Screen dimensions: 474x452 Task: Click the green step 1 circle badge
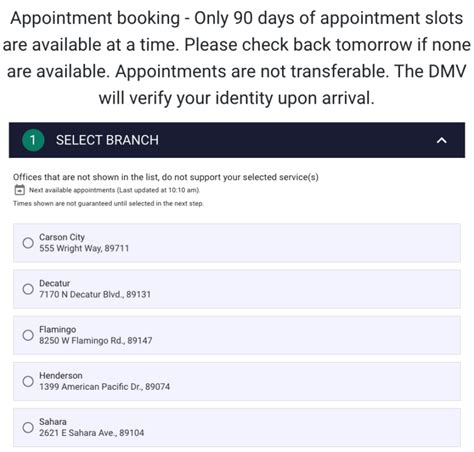[x=33, y=140]
